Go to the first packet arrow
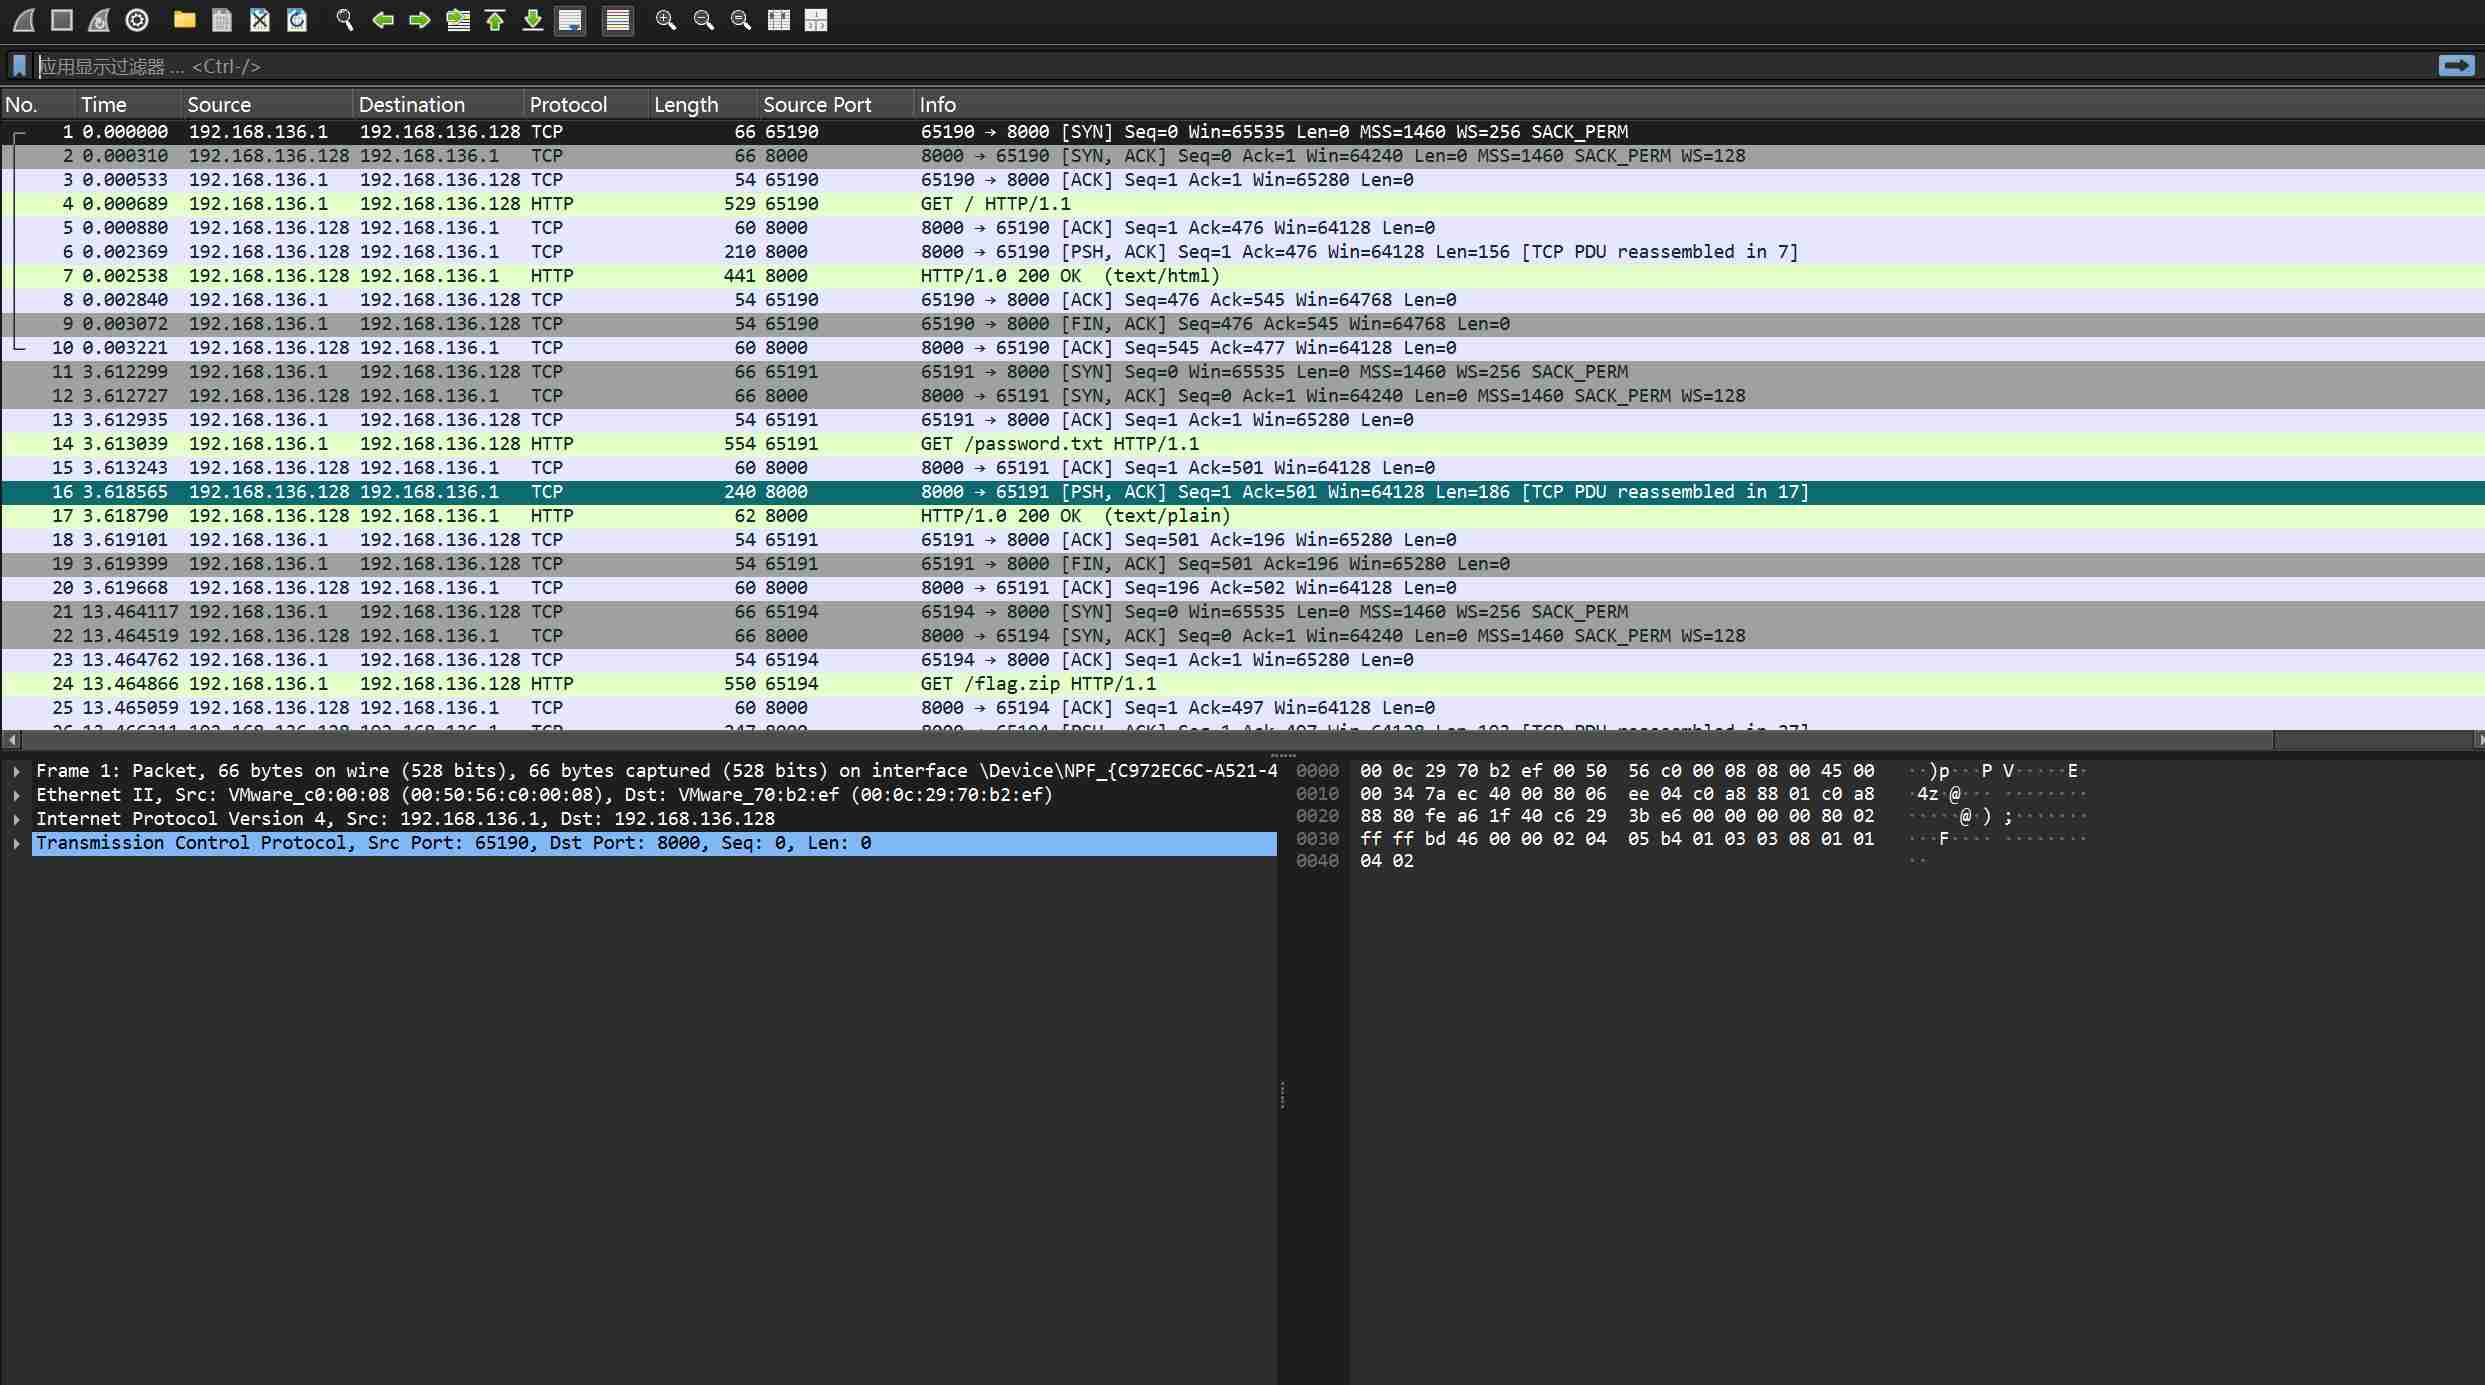Screen dimensions: 2485x1385 (495, 20)
